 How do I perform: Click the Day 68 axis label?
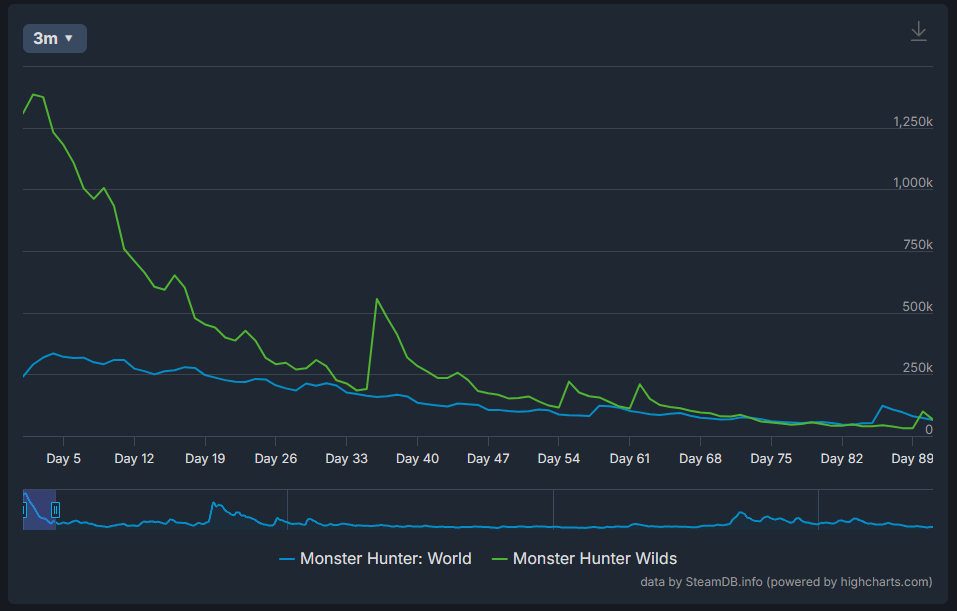(701, 458)
